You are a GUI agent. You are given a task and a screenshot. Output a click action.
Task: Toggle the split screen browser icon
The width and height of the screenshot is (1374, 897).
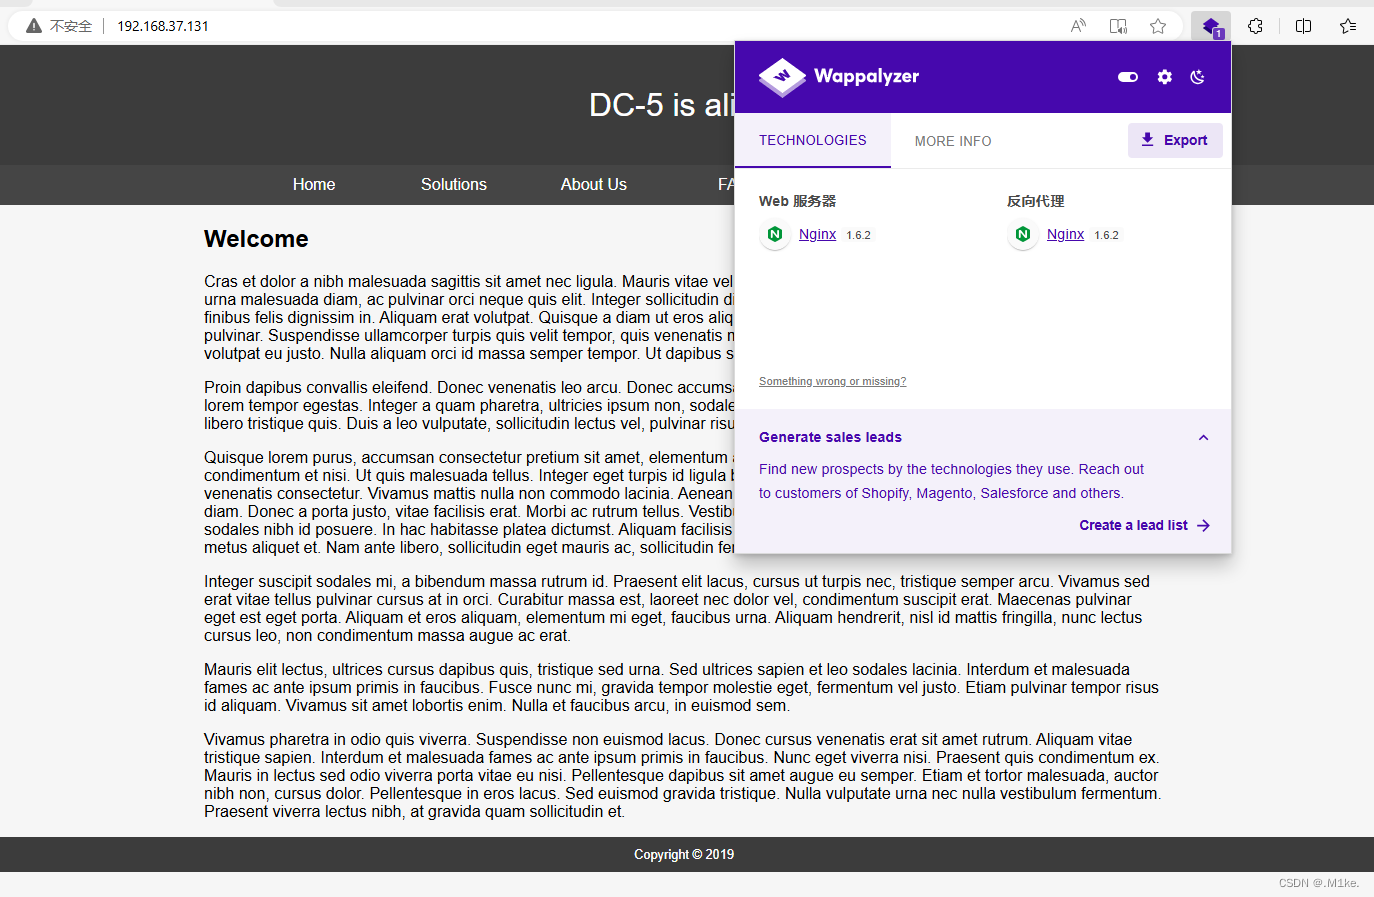[x=1303, y=26]
